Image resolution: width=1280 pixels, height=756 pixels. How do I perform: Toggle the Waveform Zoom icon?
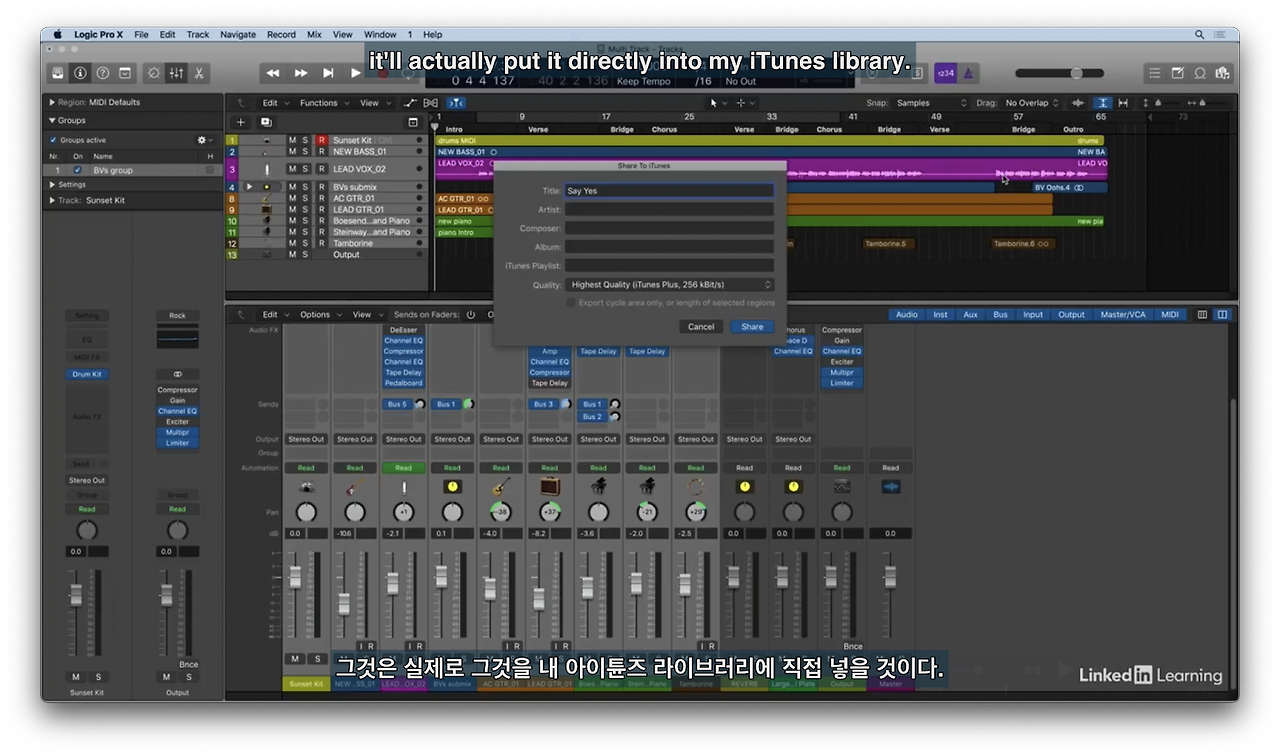[x=1078, y=103]
